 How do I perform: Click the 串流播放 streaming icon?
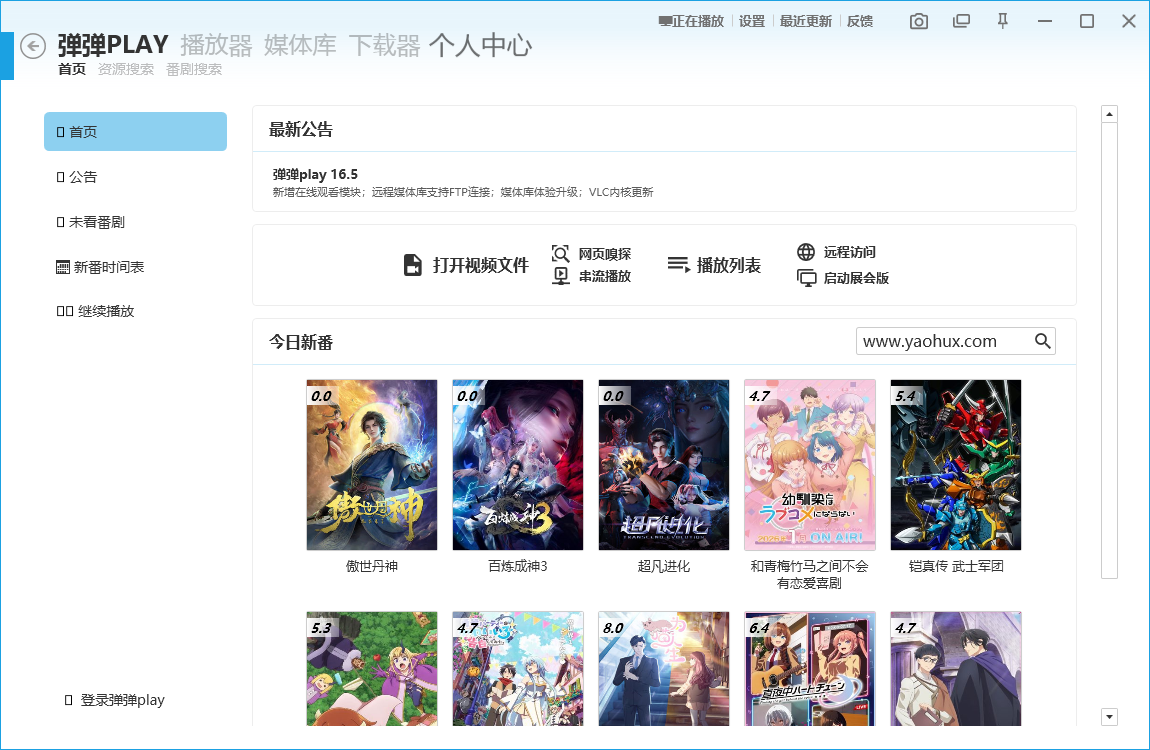[x=561, y=276]
